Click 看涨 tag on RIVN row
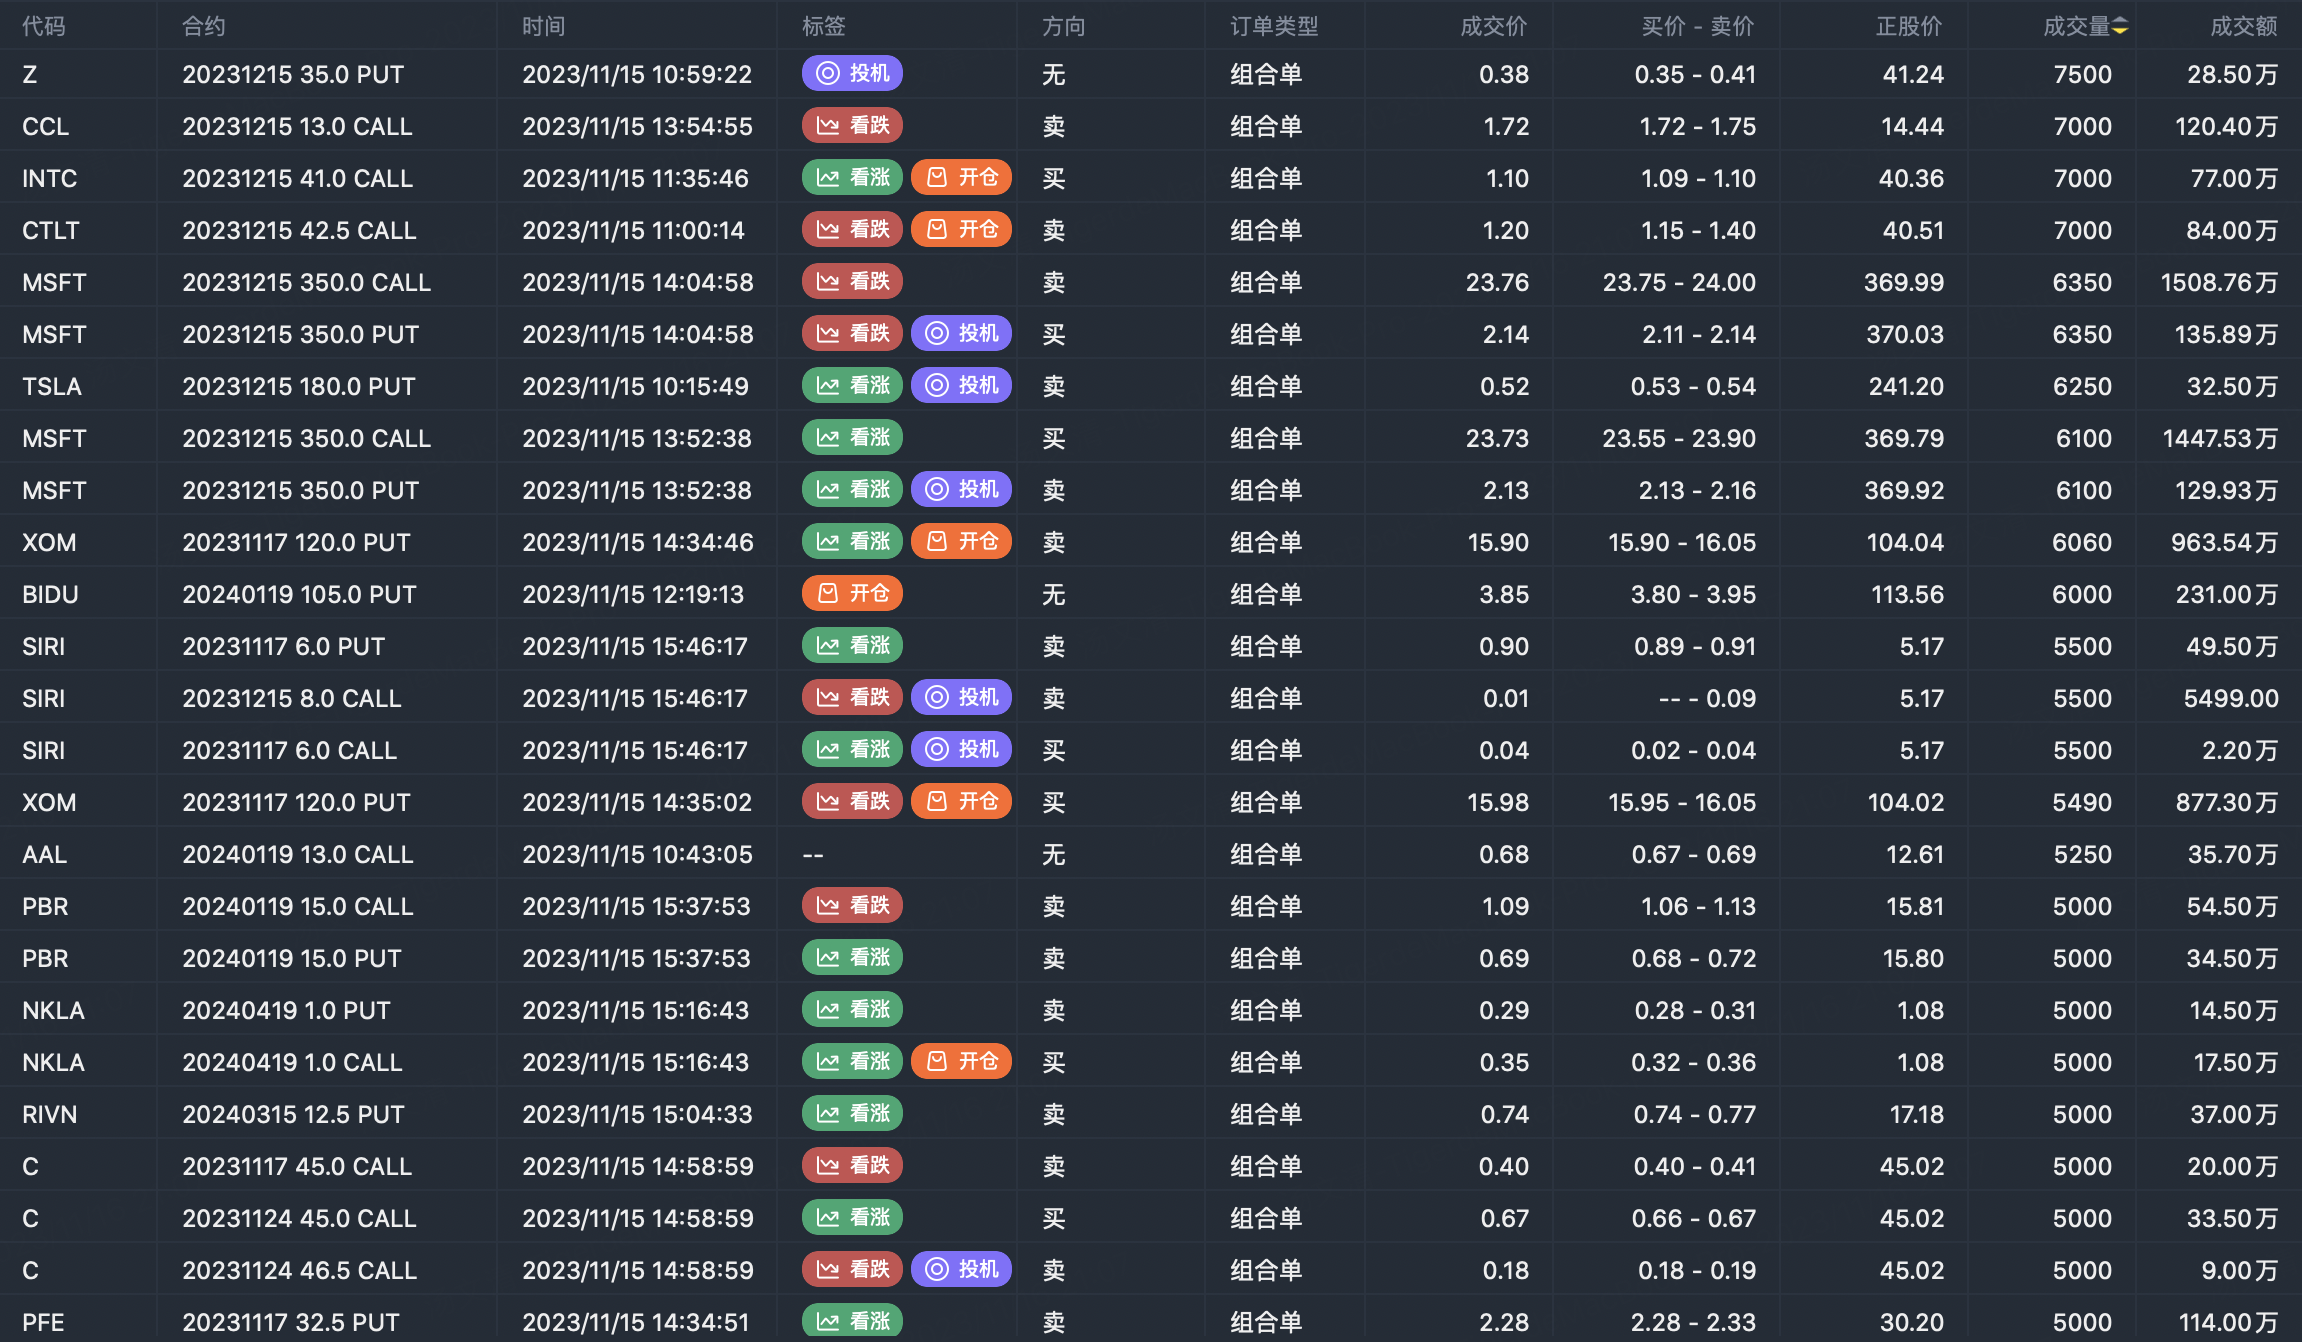 pos(852,1114)
